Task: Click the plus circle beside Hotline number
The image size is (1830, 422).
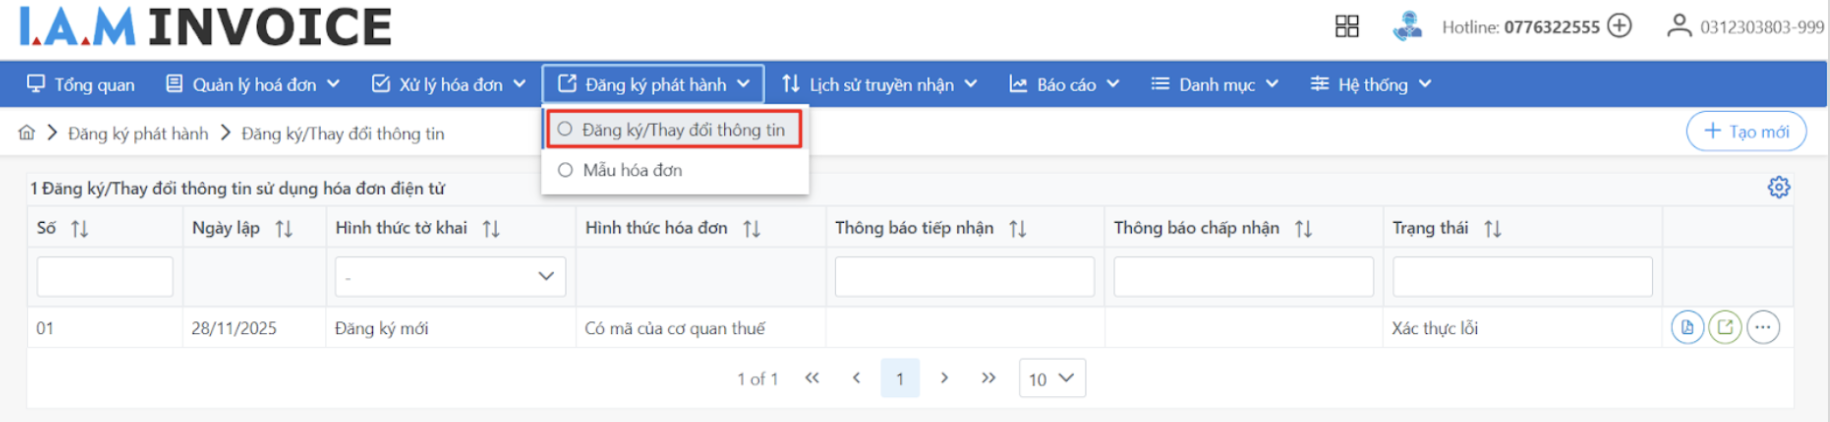Action: [1619, 26]
